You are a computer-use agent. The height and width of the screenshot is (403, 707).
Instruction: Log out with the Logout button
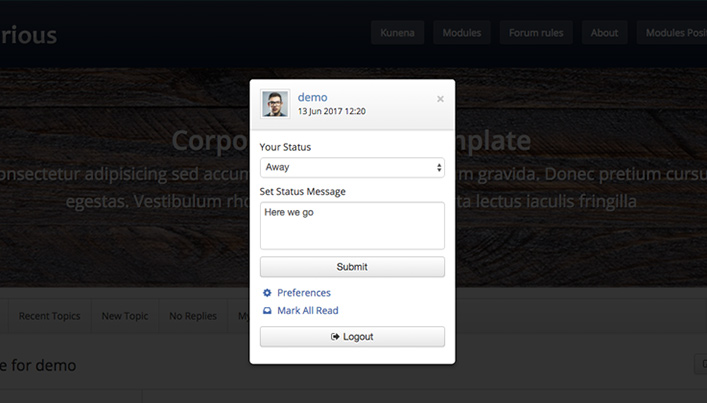pos(352,337)
